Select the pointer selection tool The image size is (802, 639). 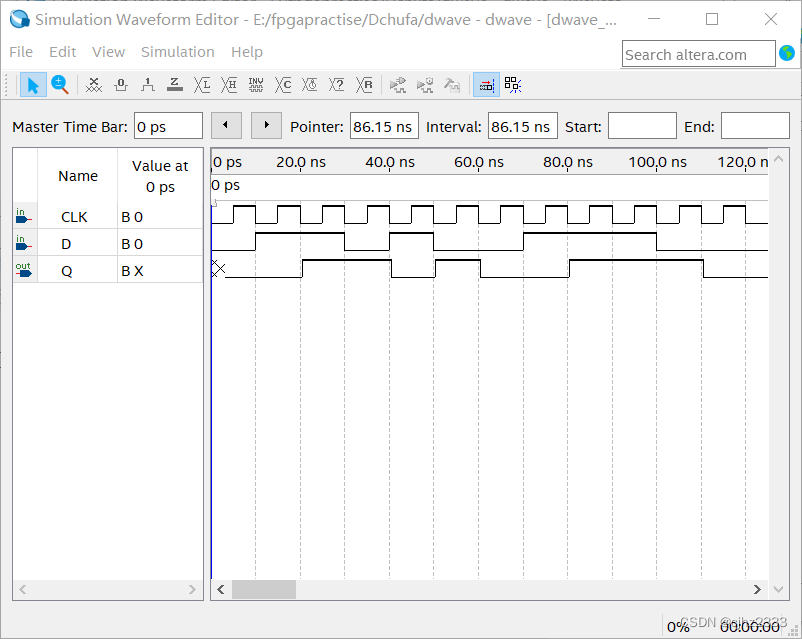click(x=33, y=85)
